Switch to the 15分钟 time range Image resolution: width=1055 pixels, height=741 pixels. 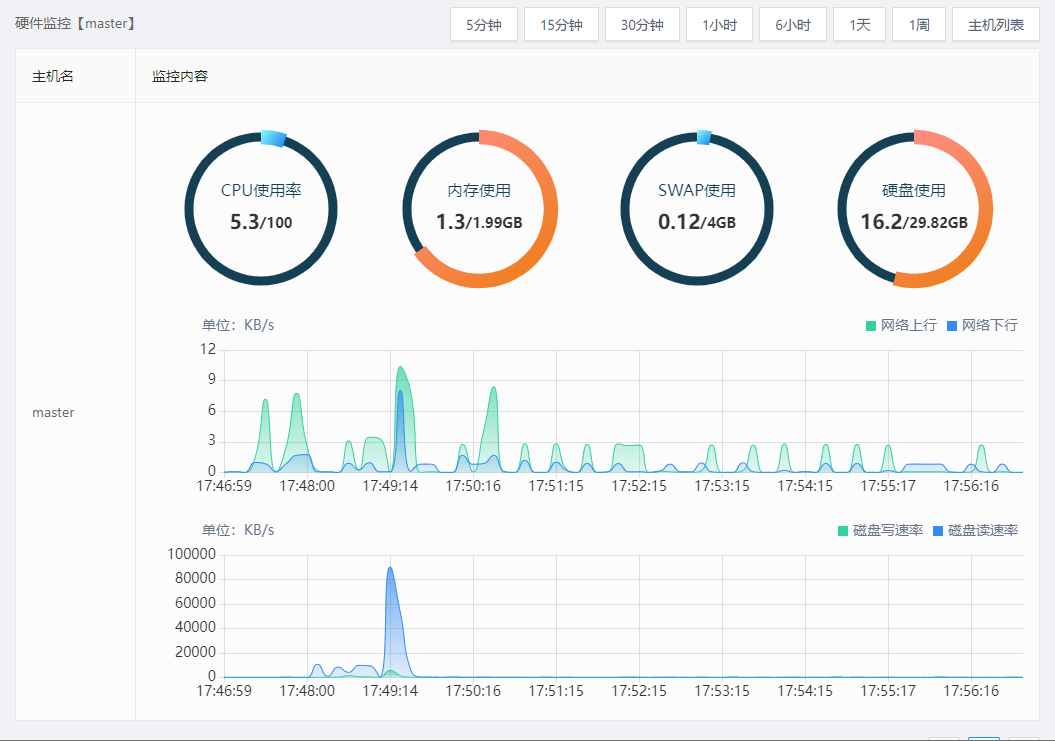(x=561, y=25)
